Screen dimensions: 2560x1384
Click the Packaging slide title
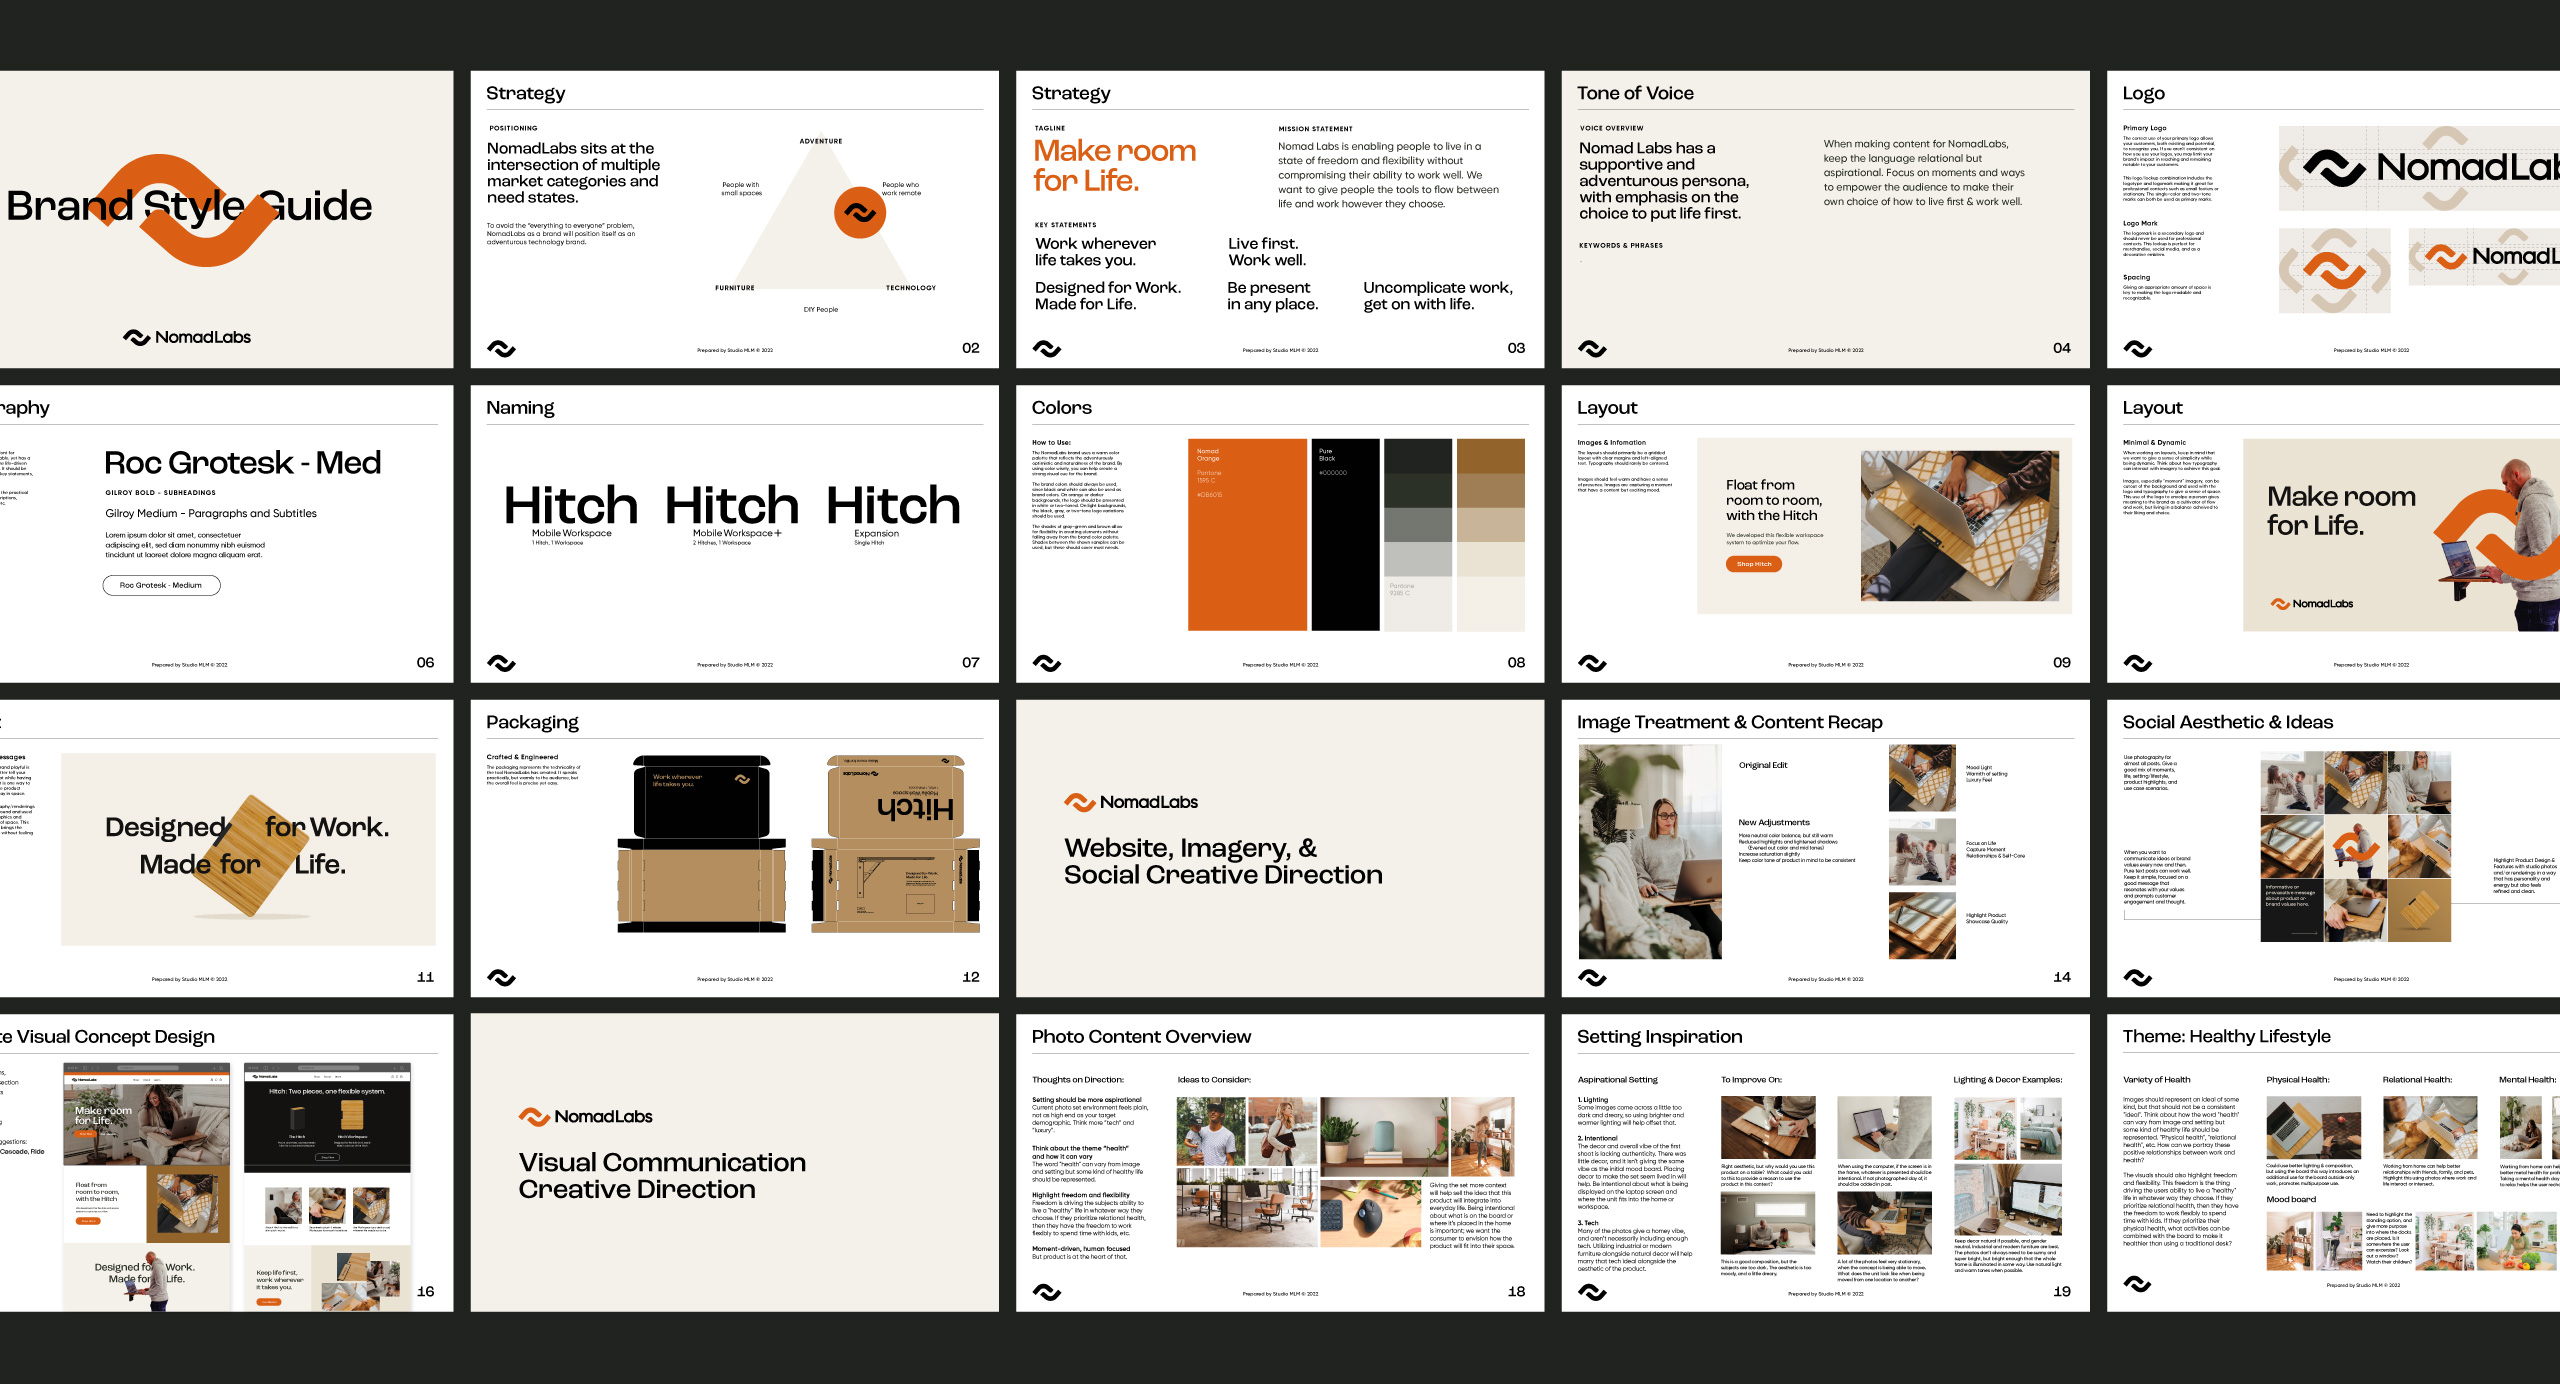[532, 722]
